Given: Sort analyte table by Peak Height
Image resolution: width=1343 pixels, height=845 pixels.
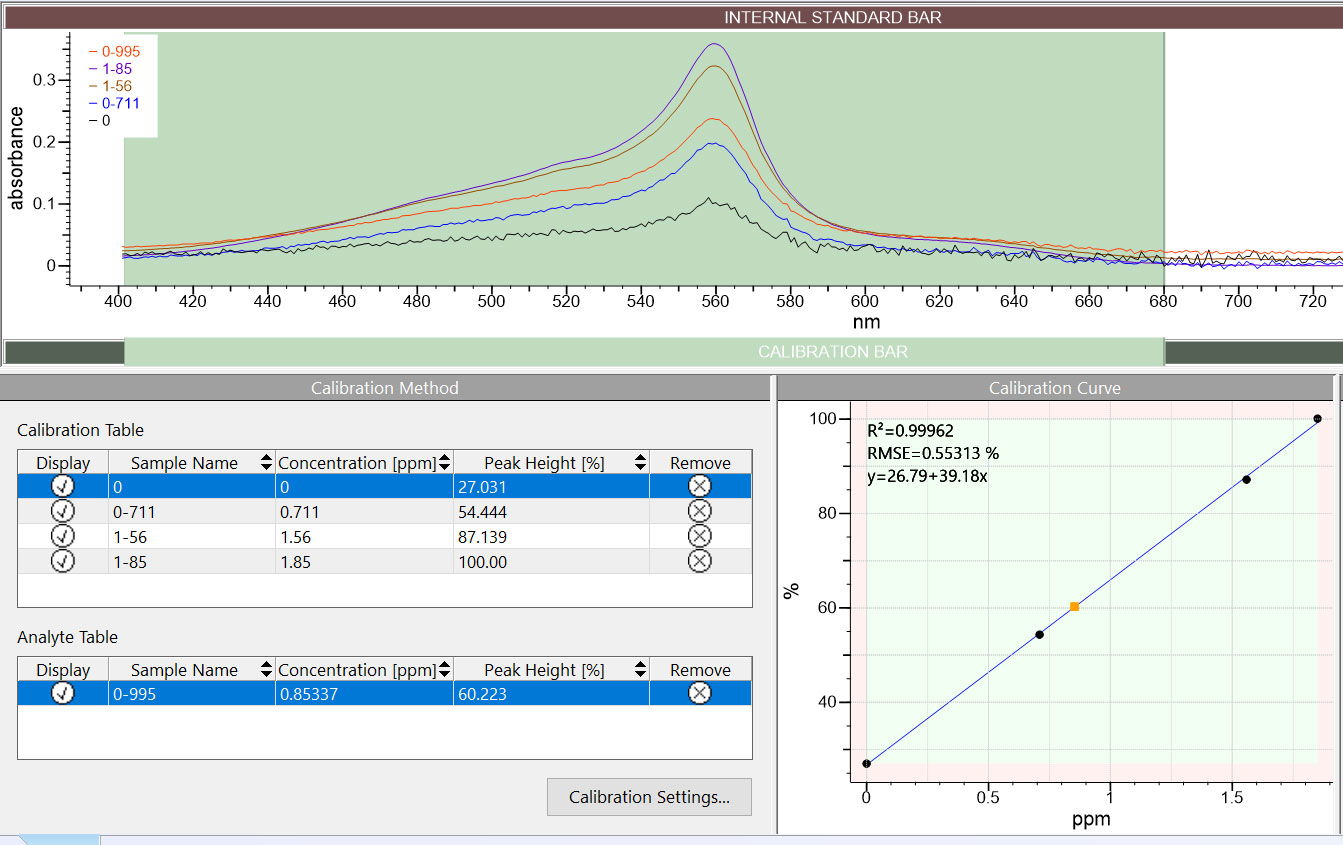Looking at the screenshot, I should pos(639,670).
